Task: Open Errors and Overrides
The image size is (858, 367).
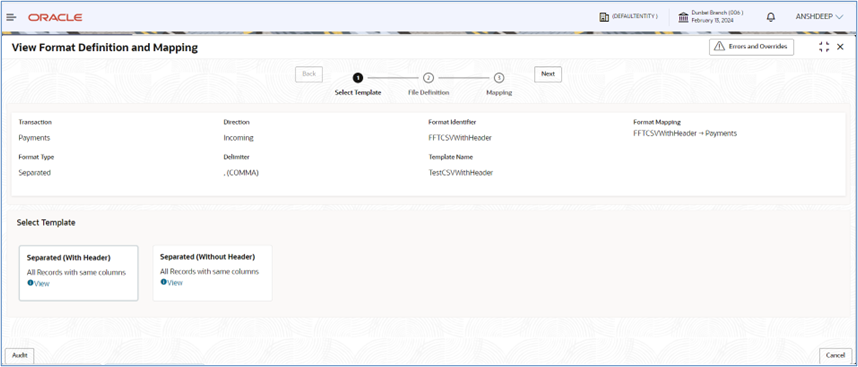Action: click(751, 47)
